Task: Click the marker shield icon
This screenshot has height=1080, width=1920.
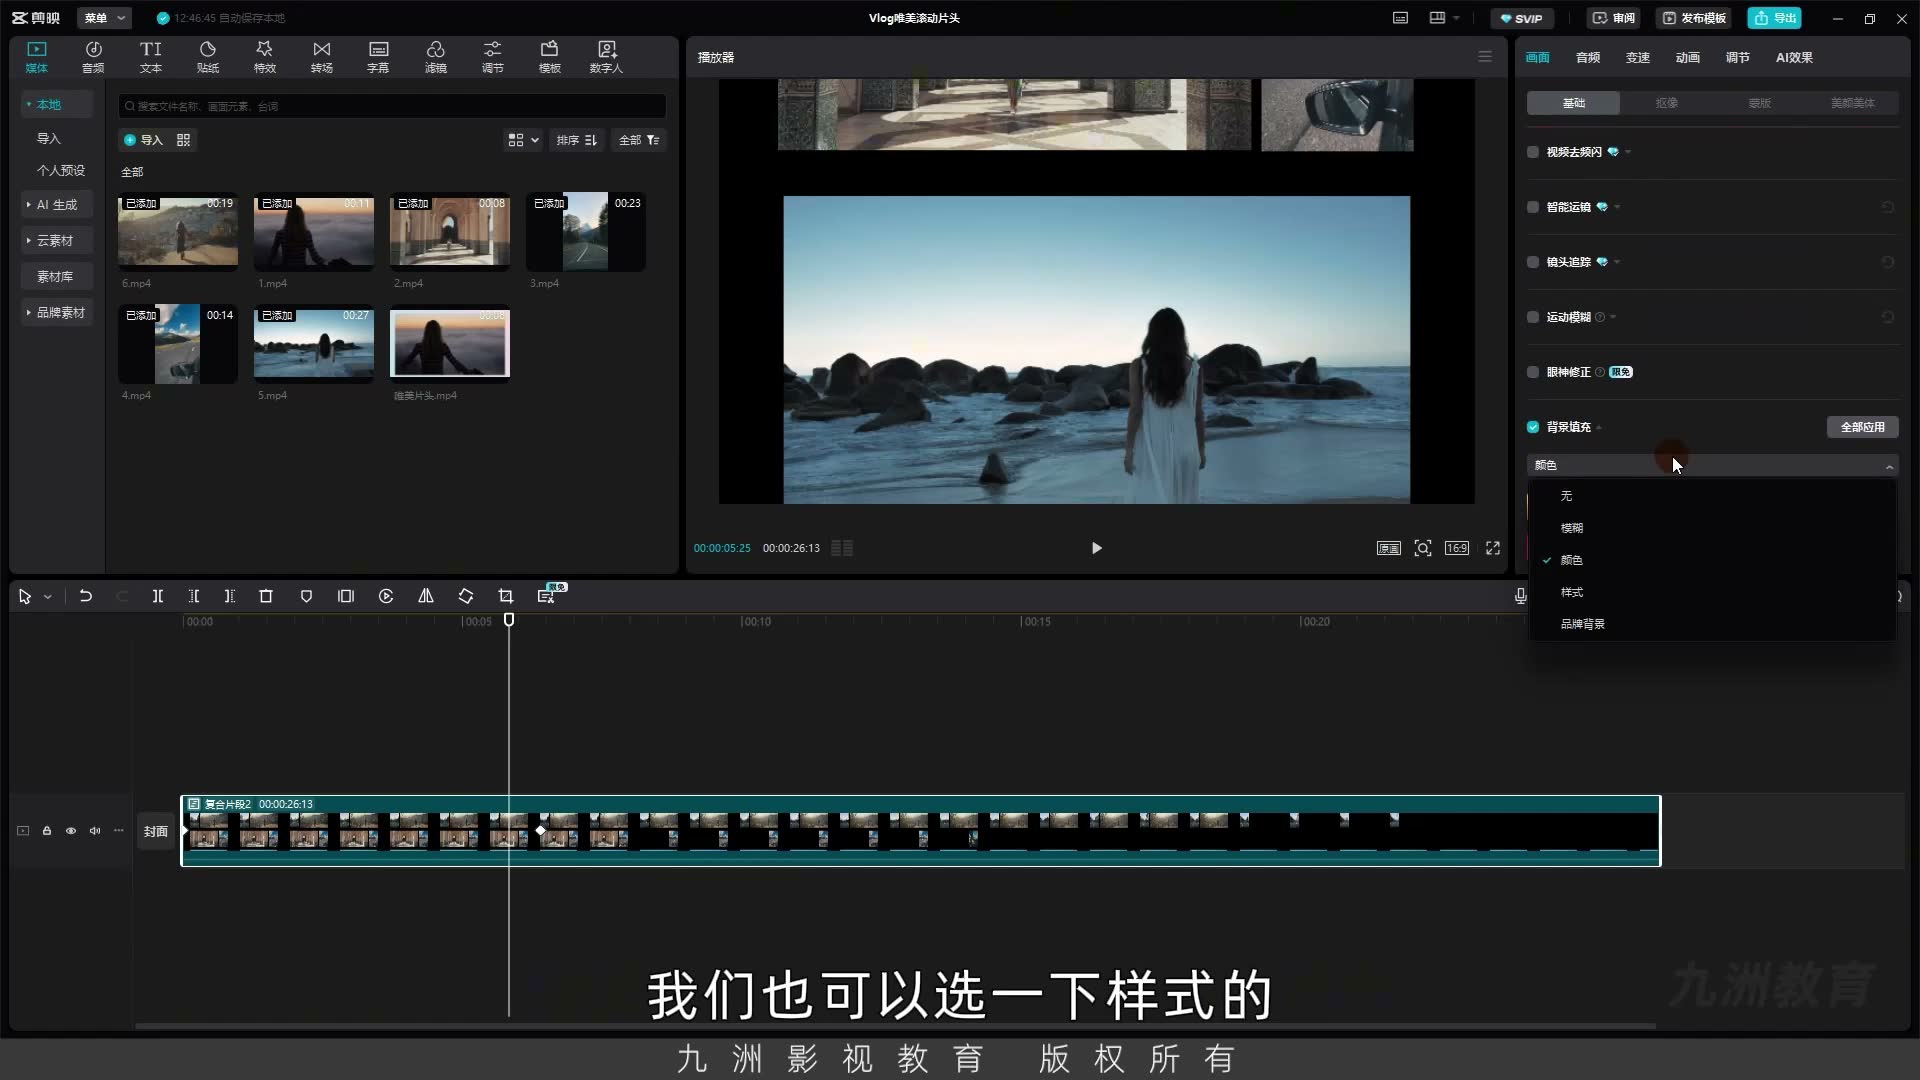Action: pyautogui.click(x=306, y=596)
